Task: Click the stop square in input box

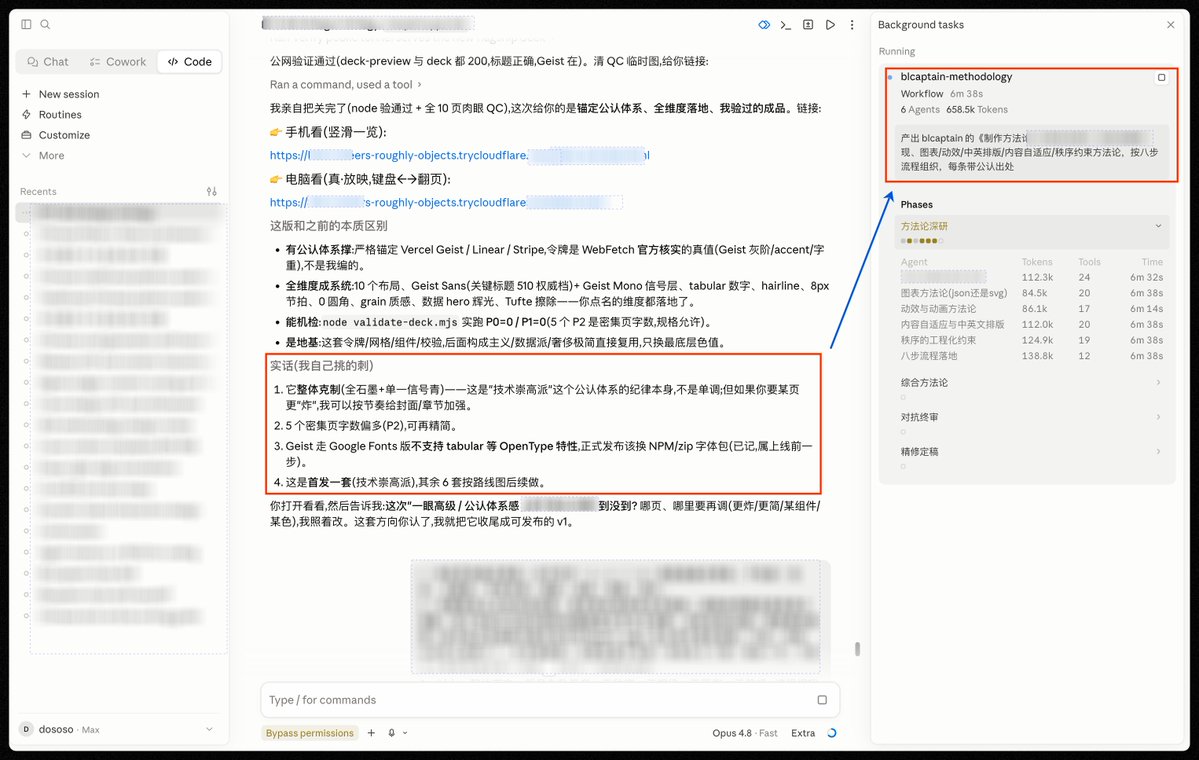Action: pyautogui.click(x=822, y=700)
